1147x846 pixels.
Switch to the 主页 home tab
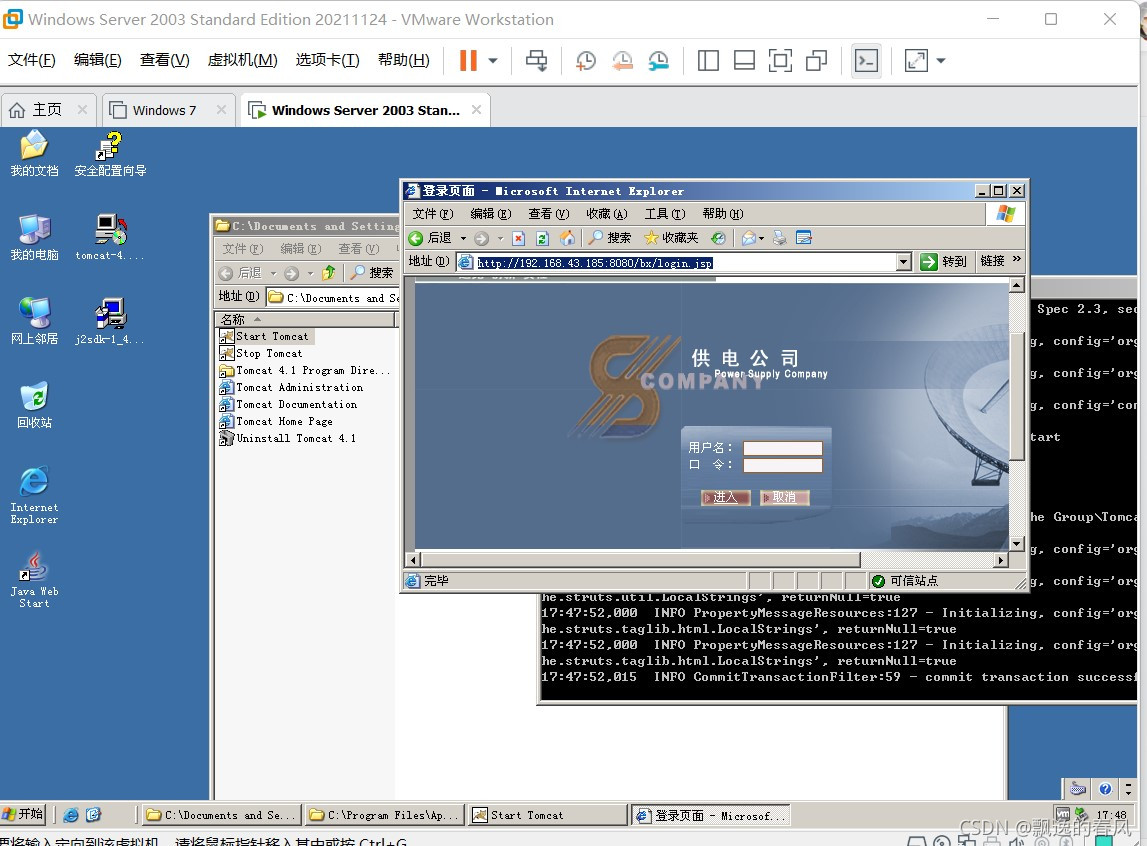[47, 110]
